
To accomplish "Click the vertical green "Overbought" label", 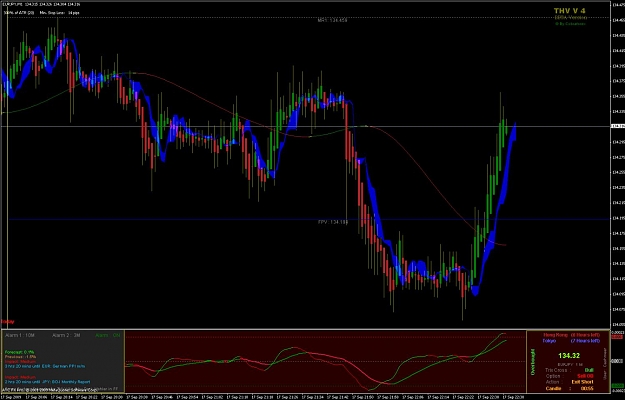I will [533, 362].
